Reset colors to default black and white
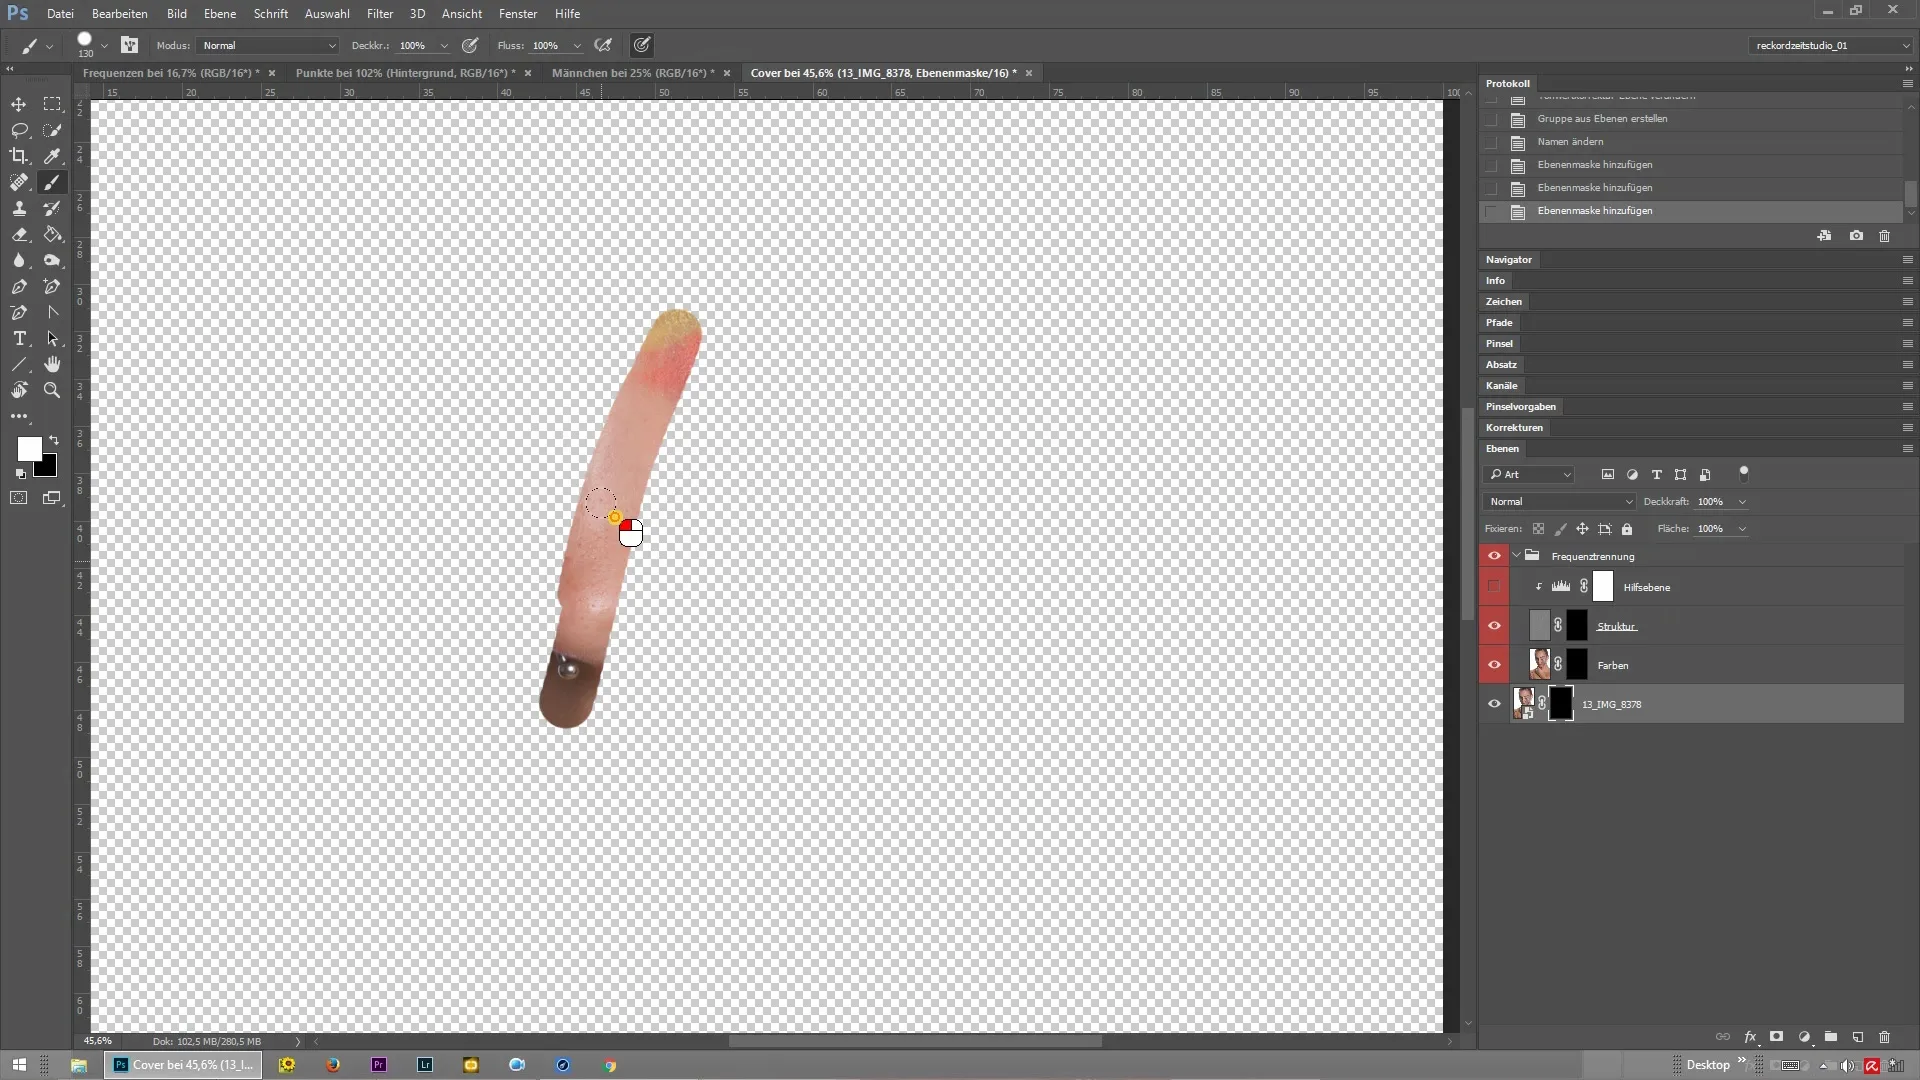1920x1080 pixels. (x=20, y=474)
